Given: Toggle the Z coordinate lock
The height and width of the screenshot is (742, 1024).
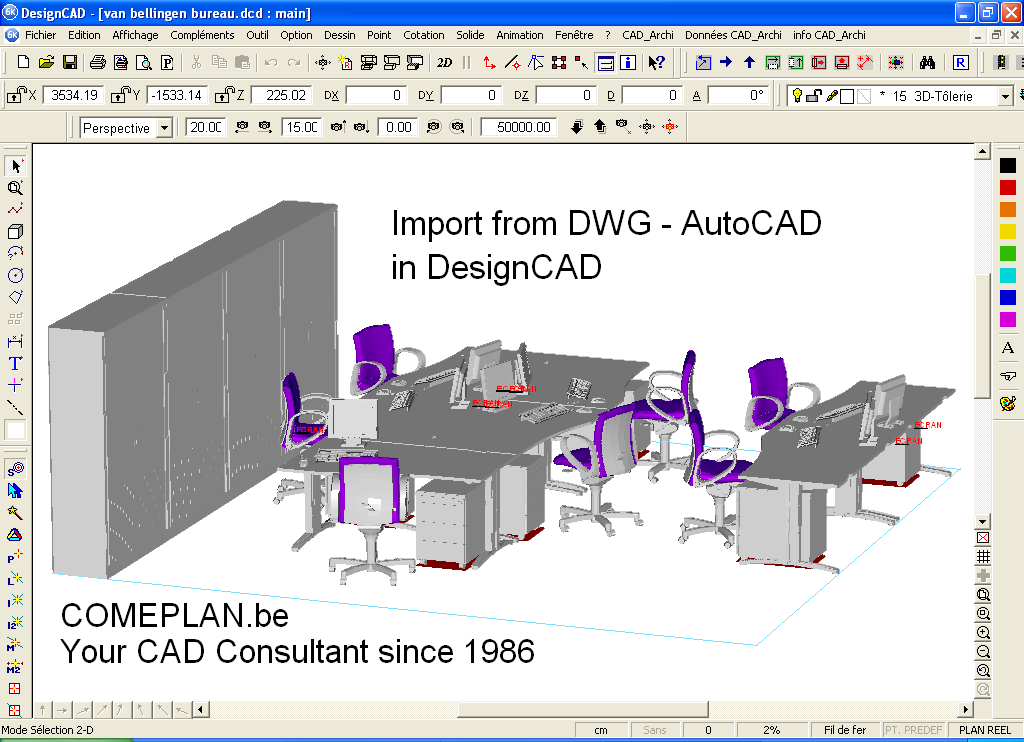Looking at the screenshot, I should click(x=224, y=95).
